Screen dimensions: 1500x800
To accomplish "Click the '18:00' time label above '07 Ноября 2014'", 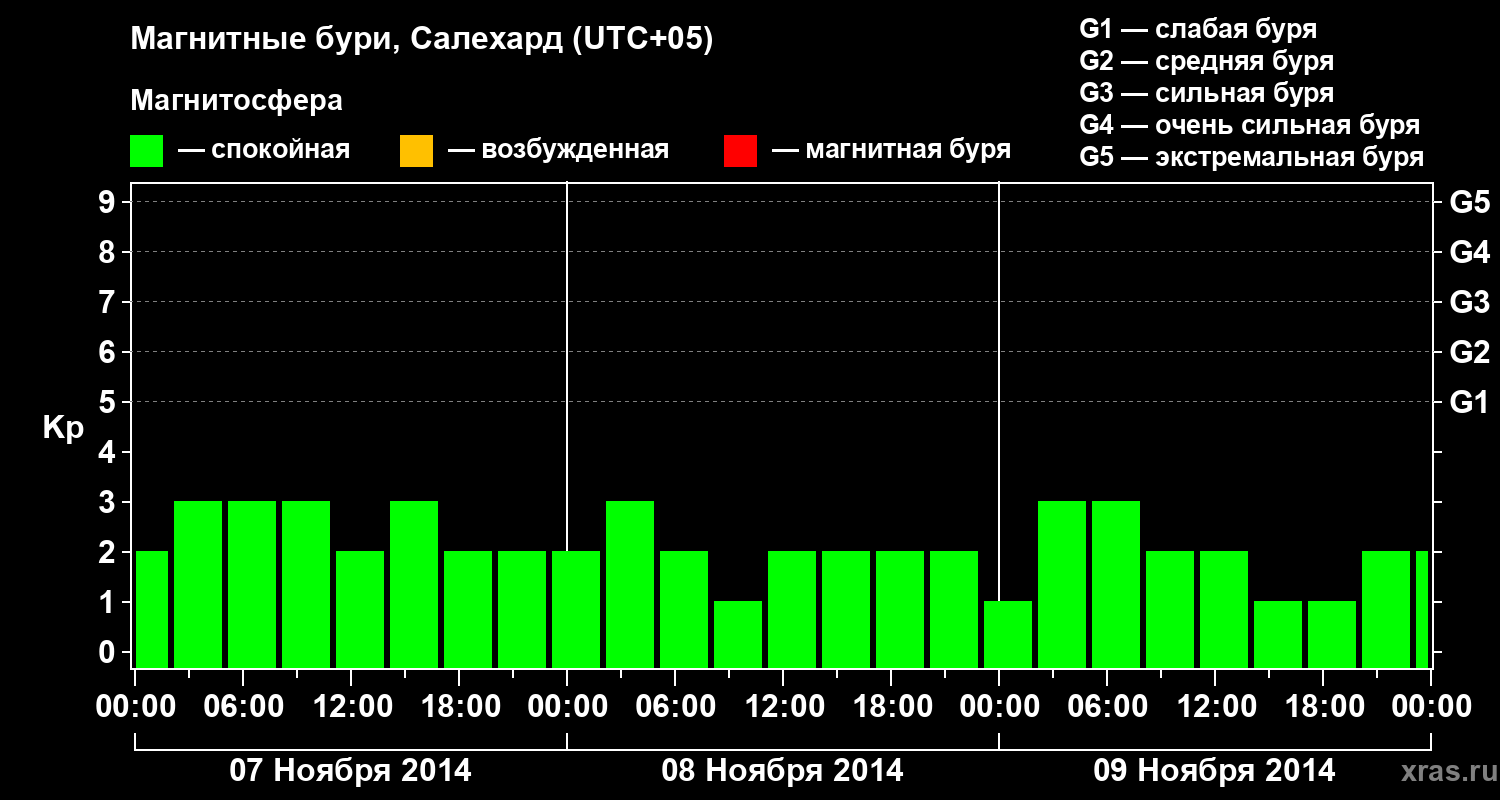I will (459, 707).
